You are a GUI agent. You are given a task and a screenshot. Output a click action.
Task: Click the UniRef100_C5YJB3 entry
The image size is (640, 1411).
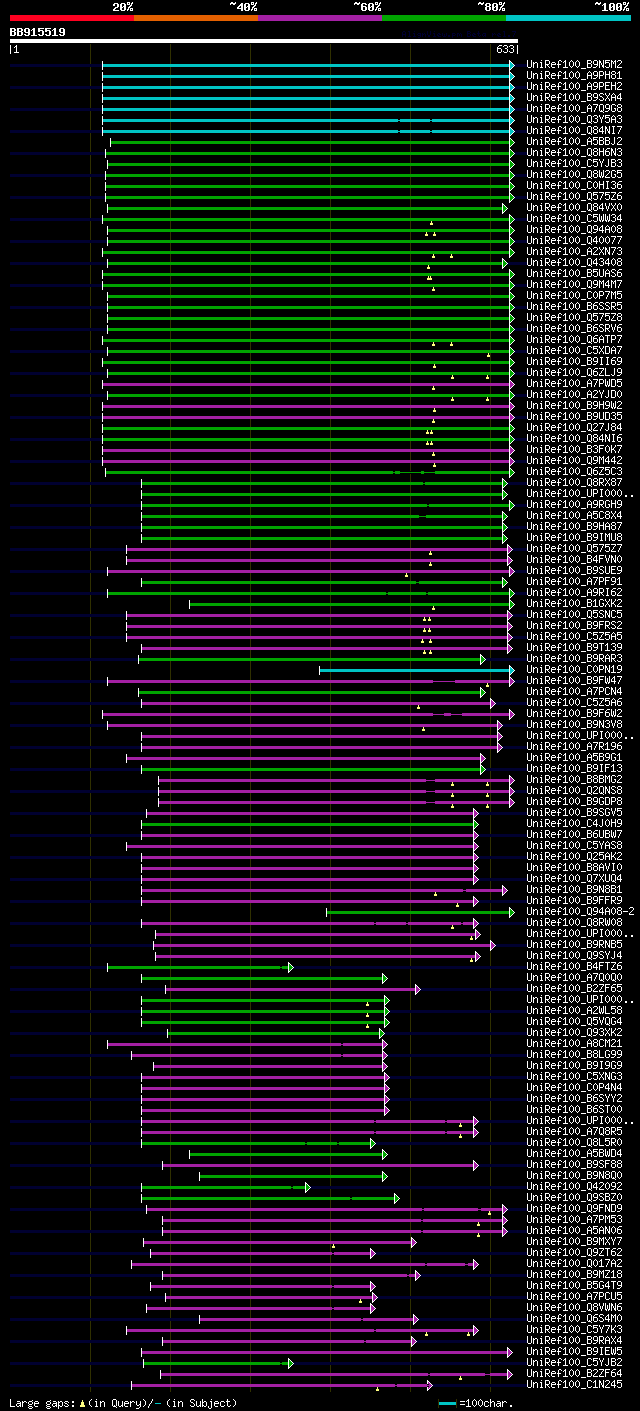point(576,164)
